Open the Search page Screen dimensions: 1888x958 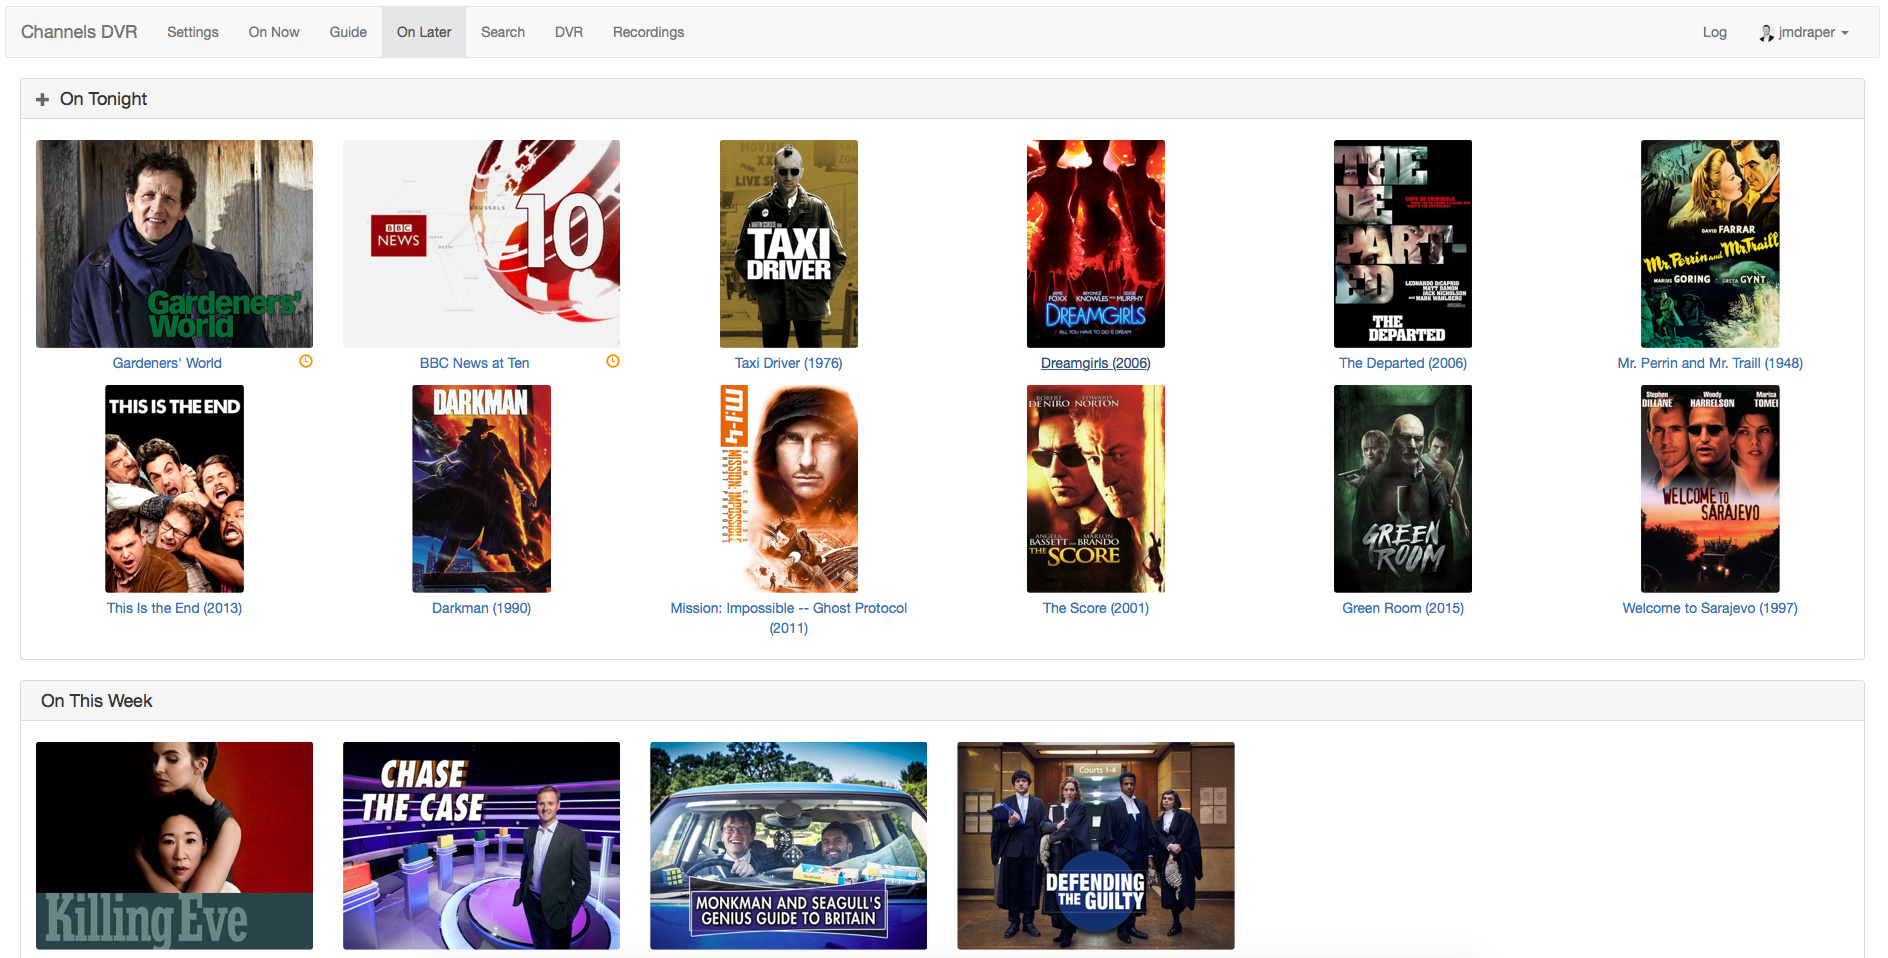point(502,32)
